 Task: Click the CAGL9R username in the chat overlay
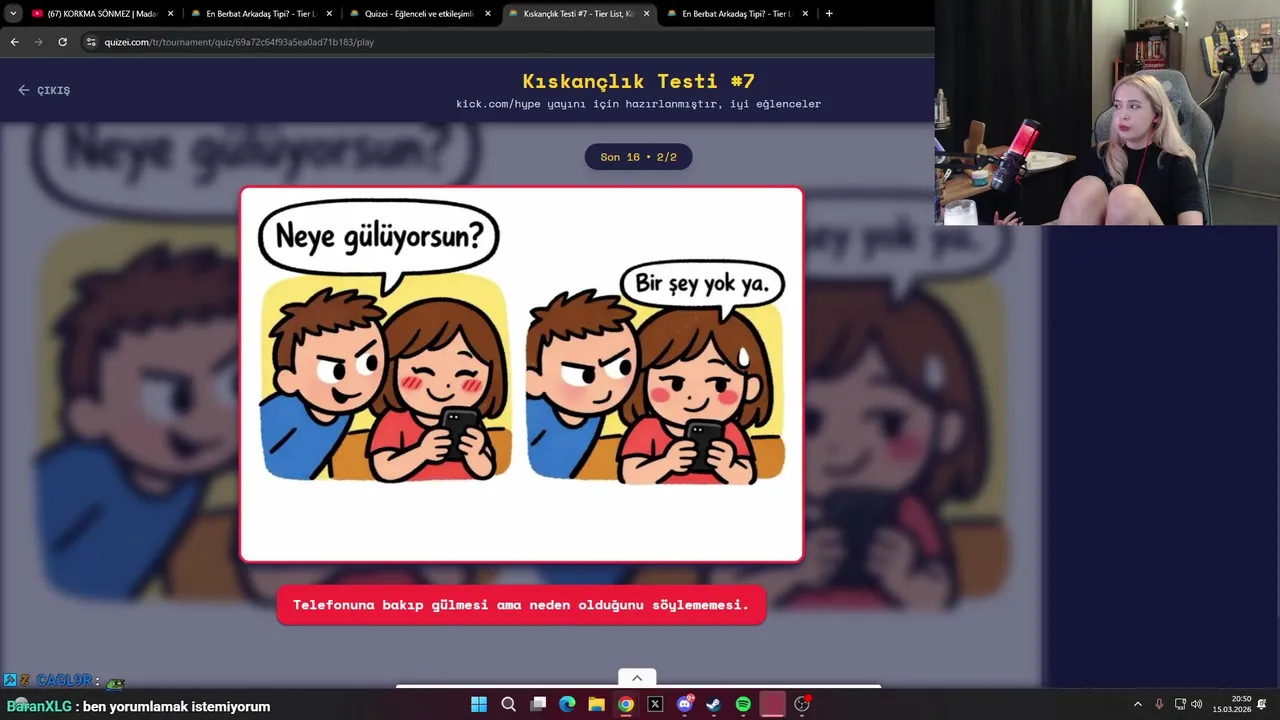[64, 681]
